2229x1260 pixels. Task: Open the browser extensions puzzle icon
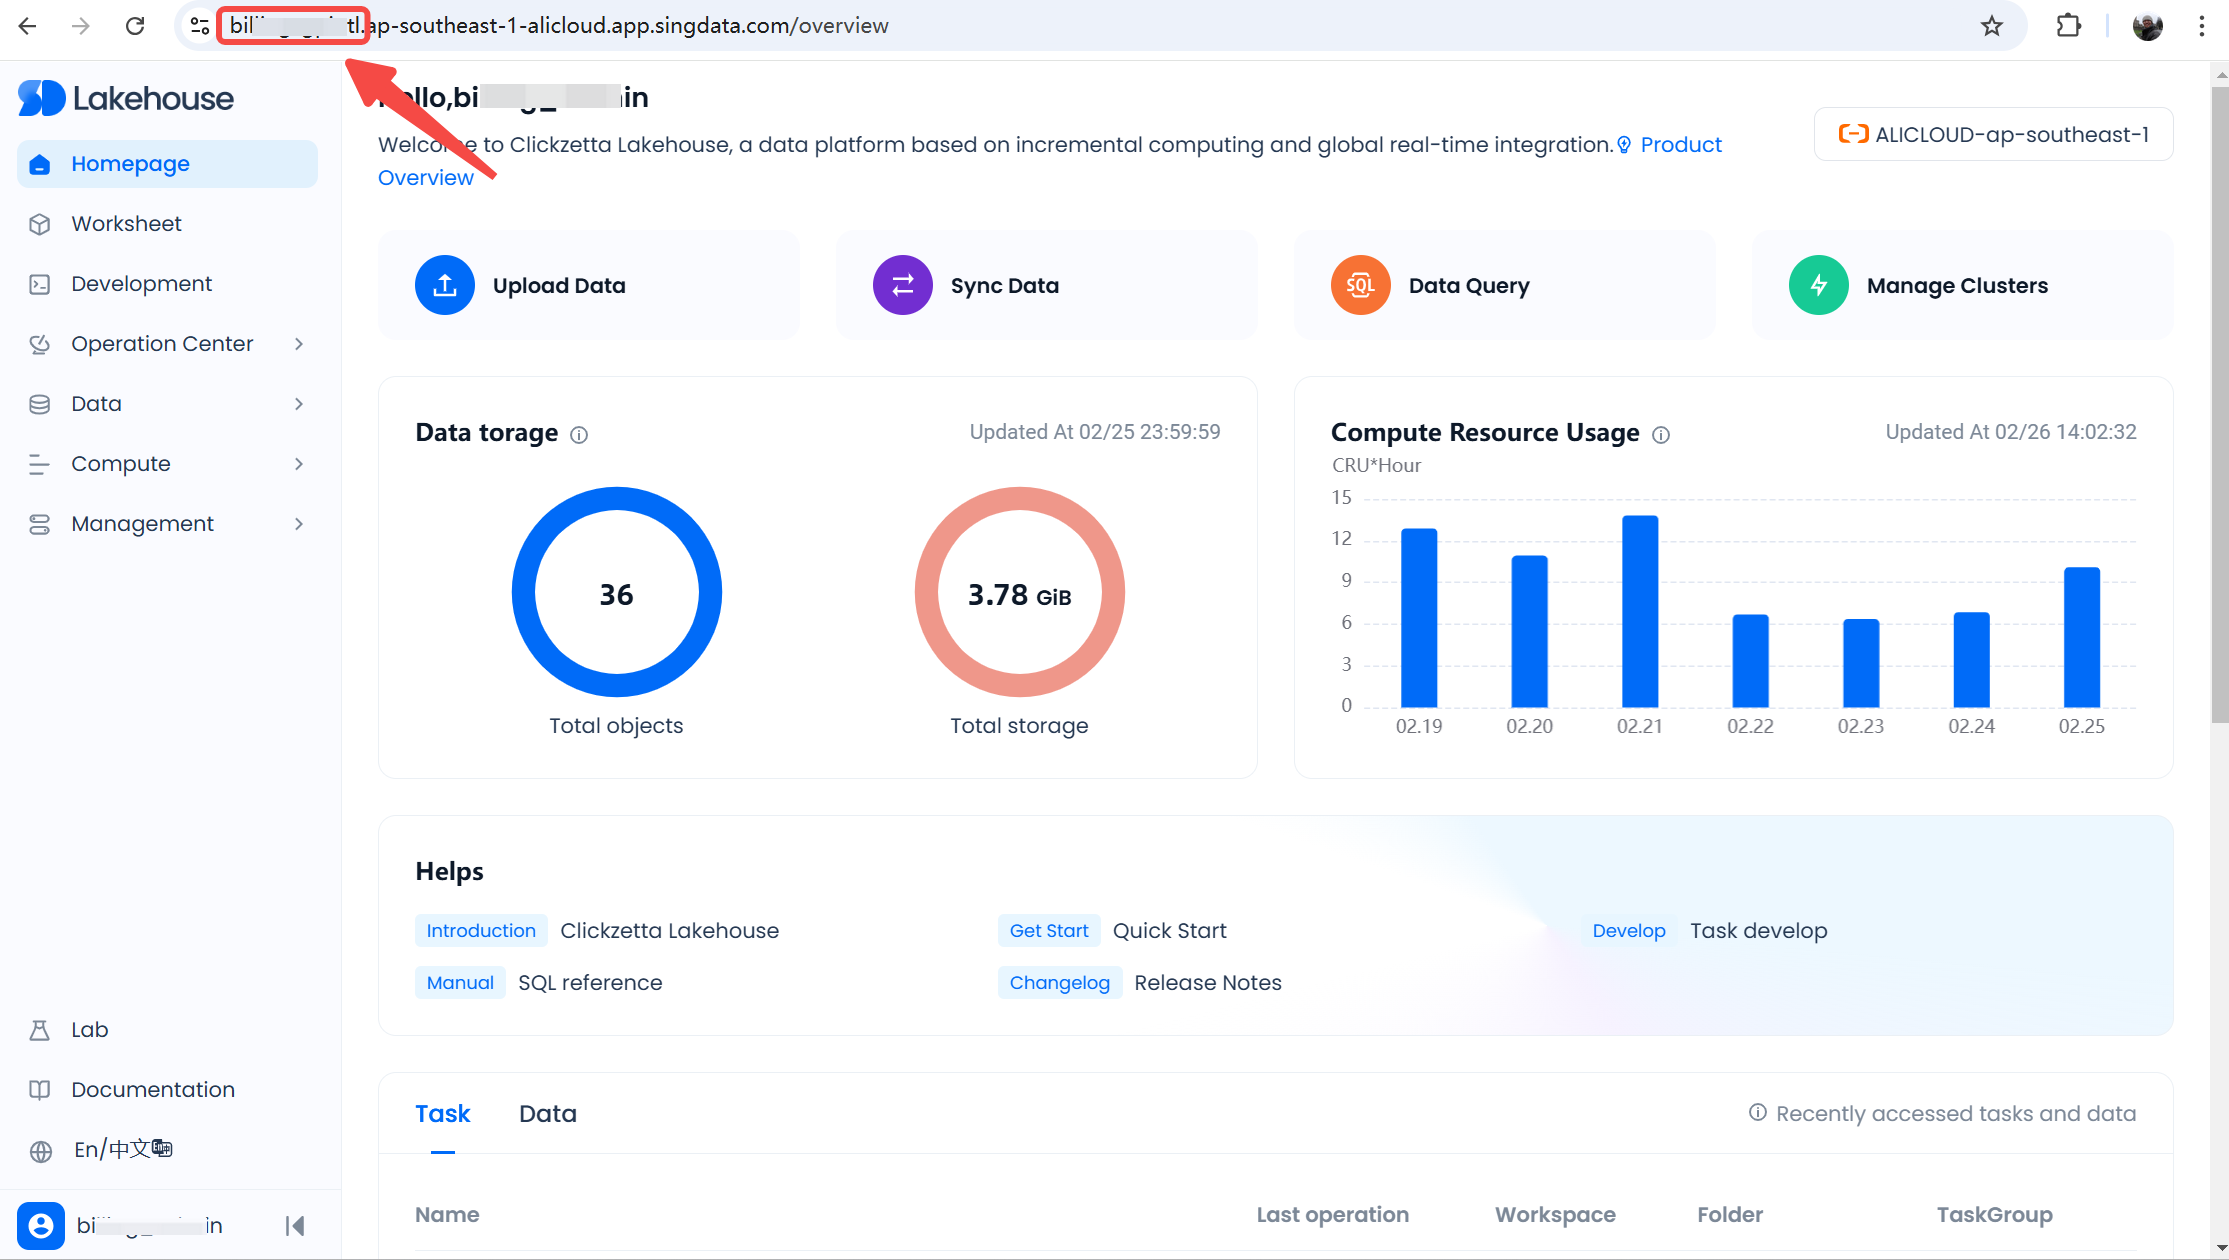[2068, 26]
